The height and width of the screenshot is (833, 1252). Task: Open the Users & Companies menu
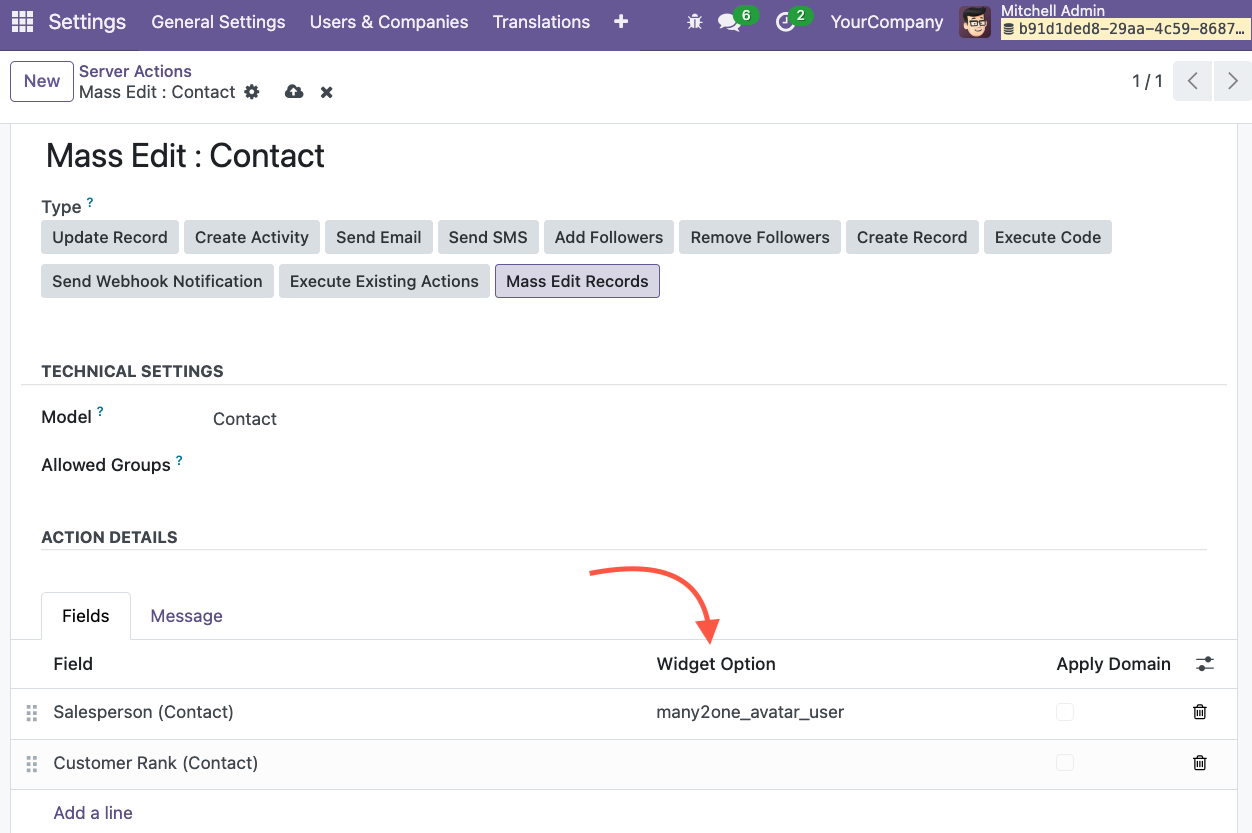389,21
